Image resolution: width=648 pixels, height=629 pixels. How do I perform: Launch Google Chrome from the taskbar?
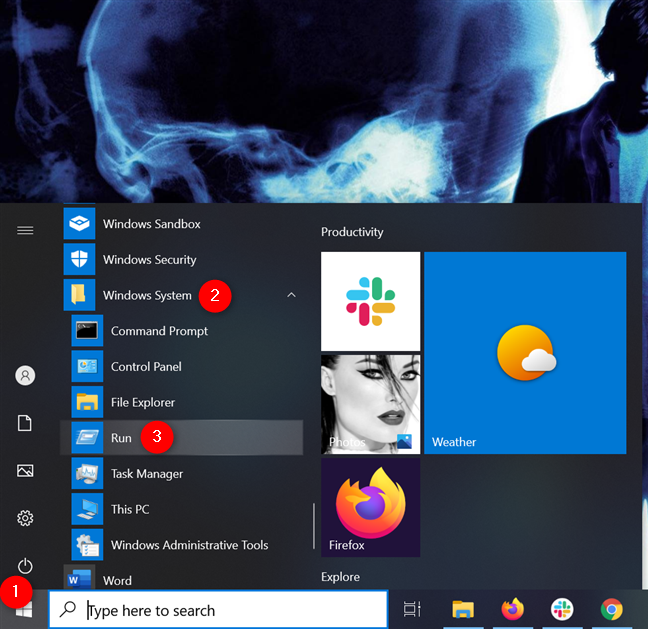(x=612, y=609)
